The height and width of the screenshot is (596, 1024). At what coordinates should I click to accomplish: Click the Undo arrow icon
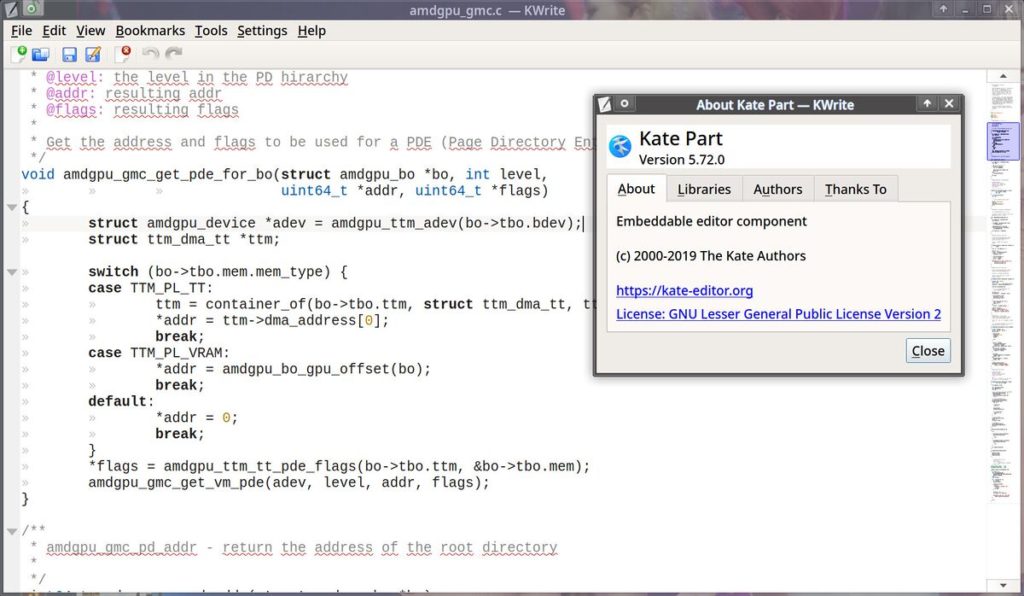click(x=150, y=54)
